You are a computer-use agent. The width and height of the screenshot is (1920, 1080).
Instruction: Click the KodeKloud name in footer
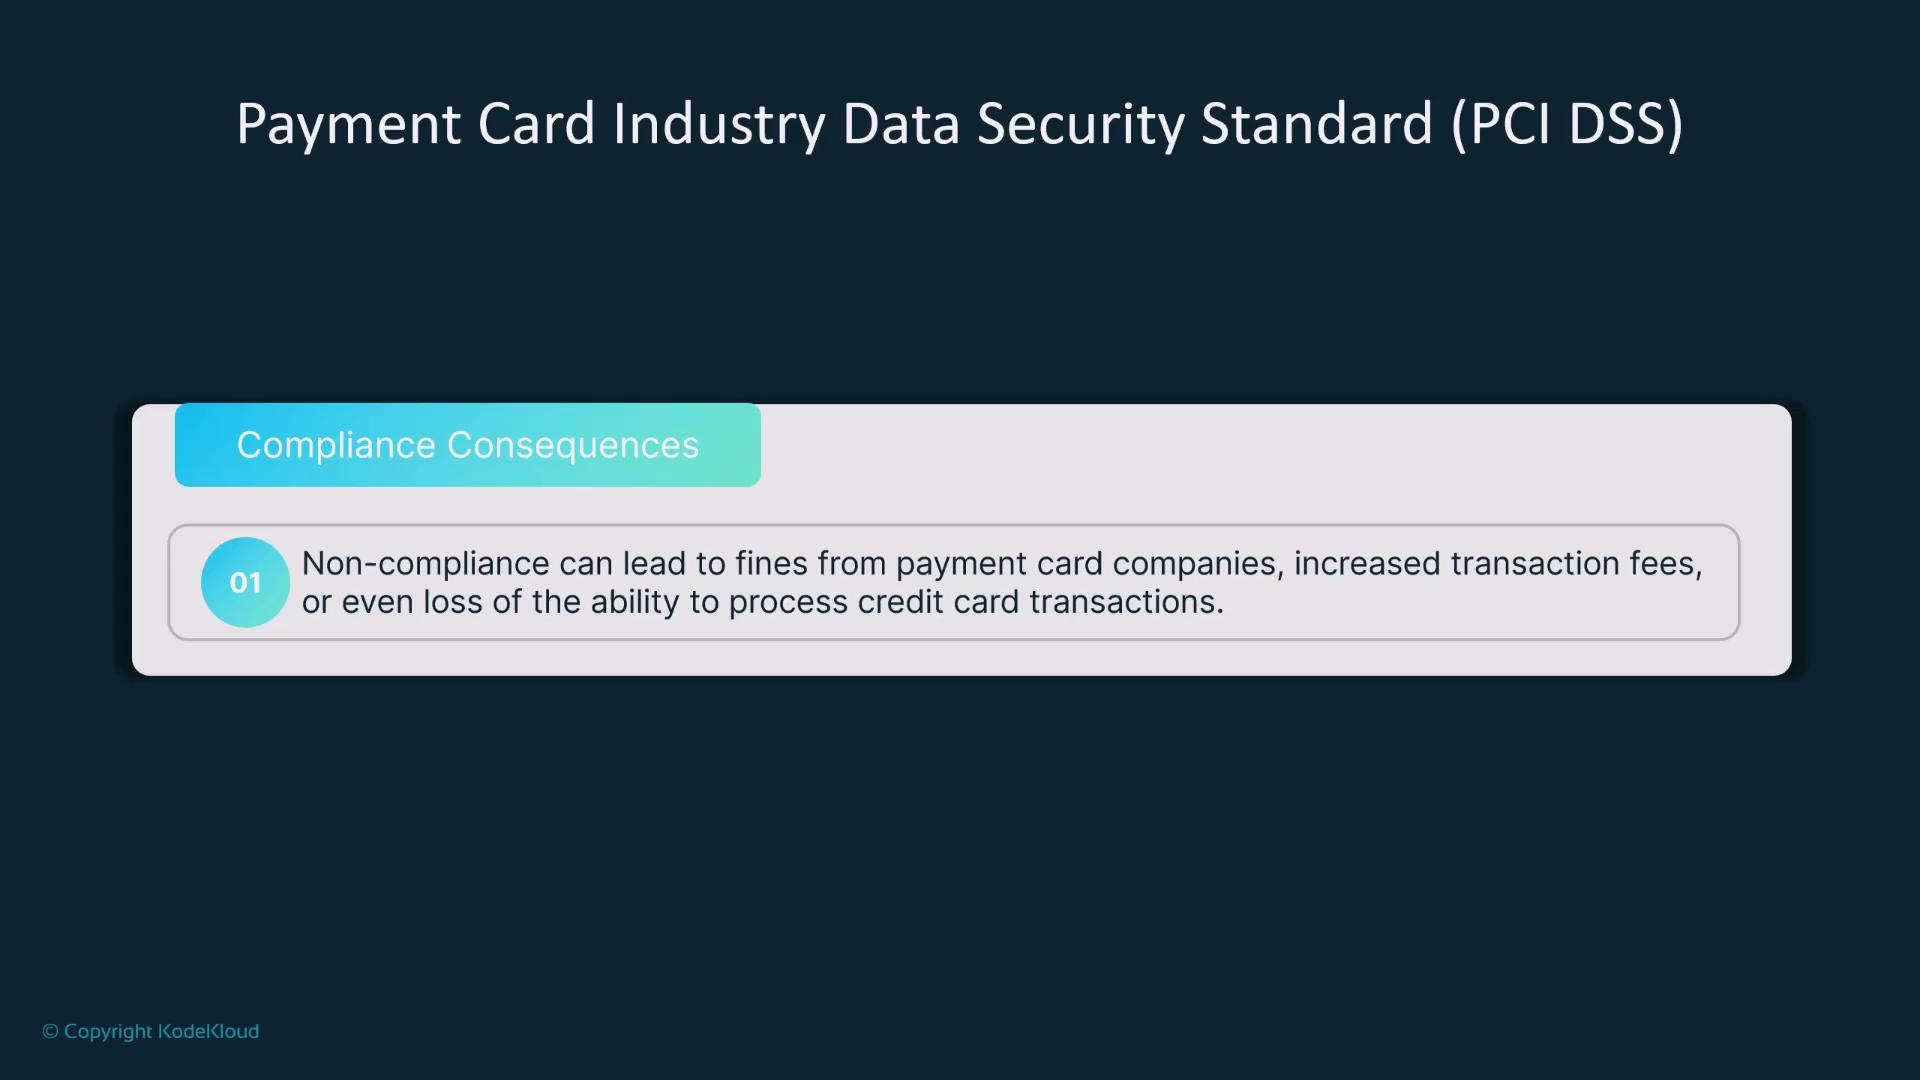[x=208, y=1031]
